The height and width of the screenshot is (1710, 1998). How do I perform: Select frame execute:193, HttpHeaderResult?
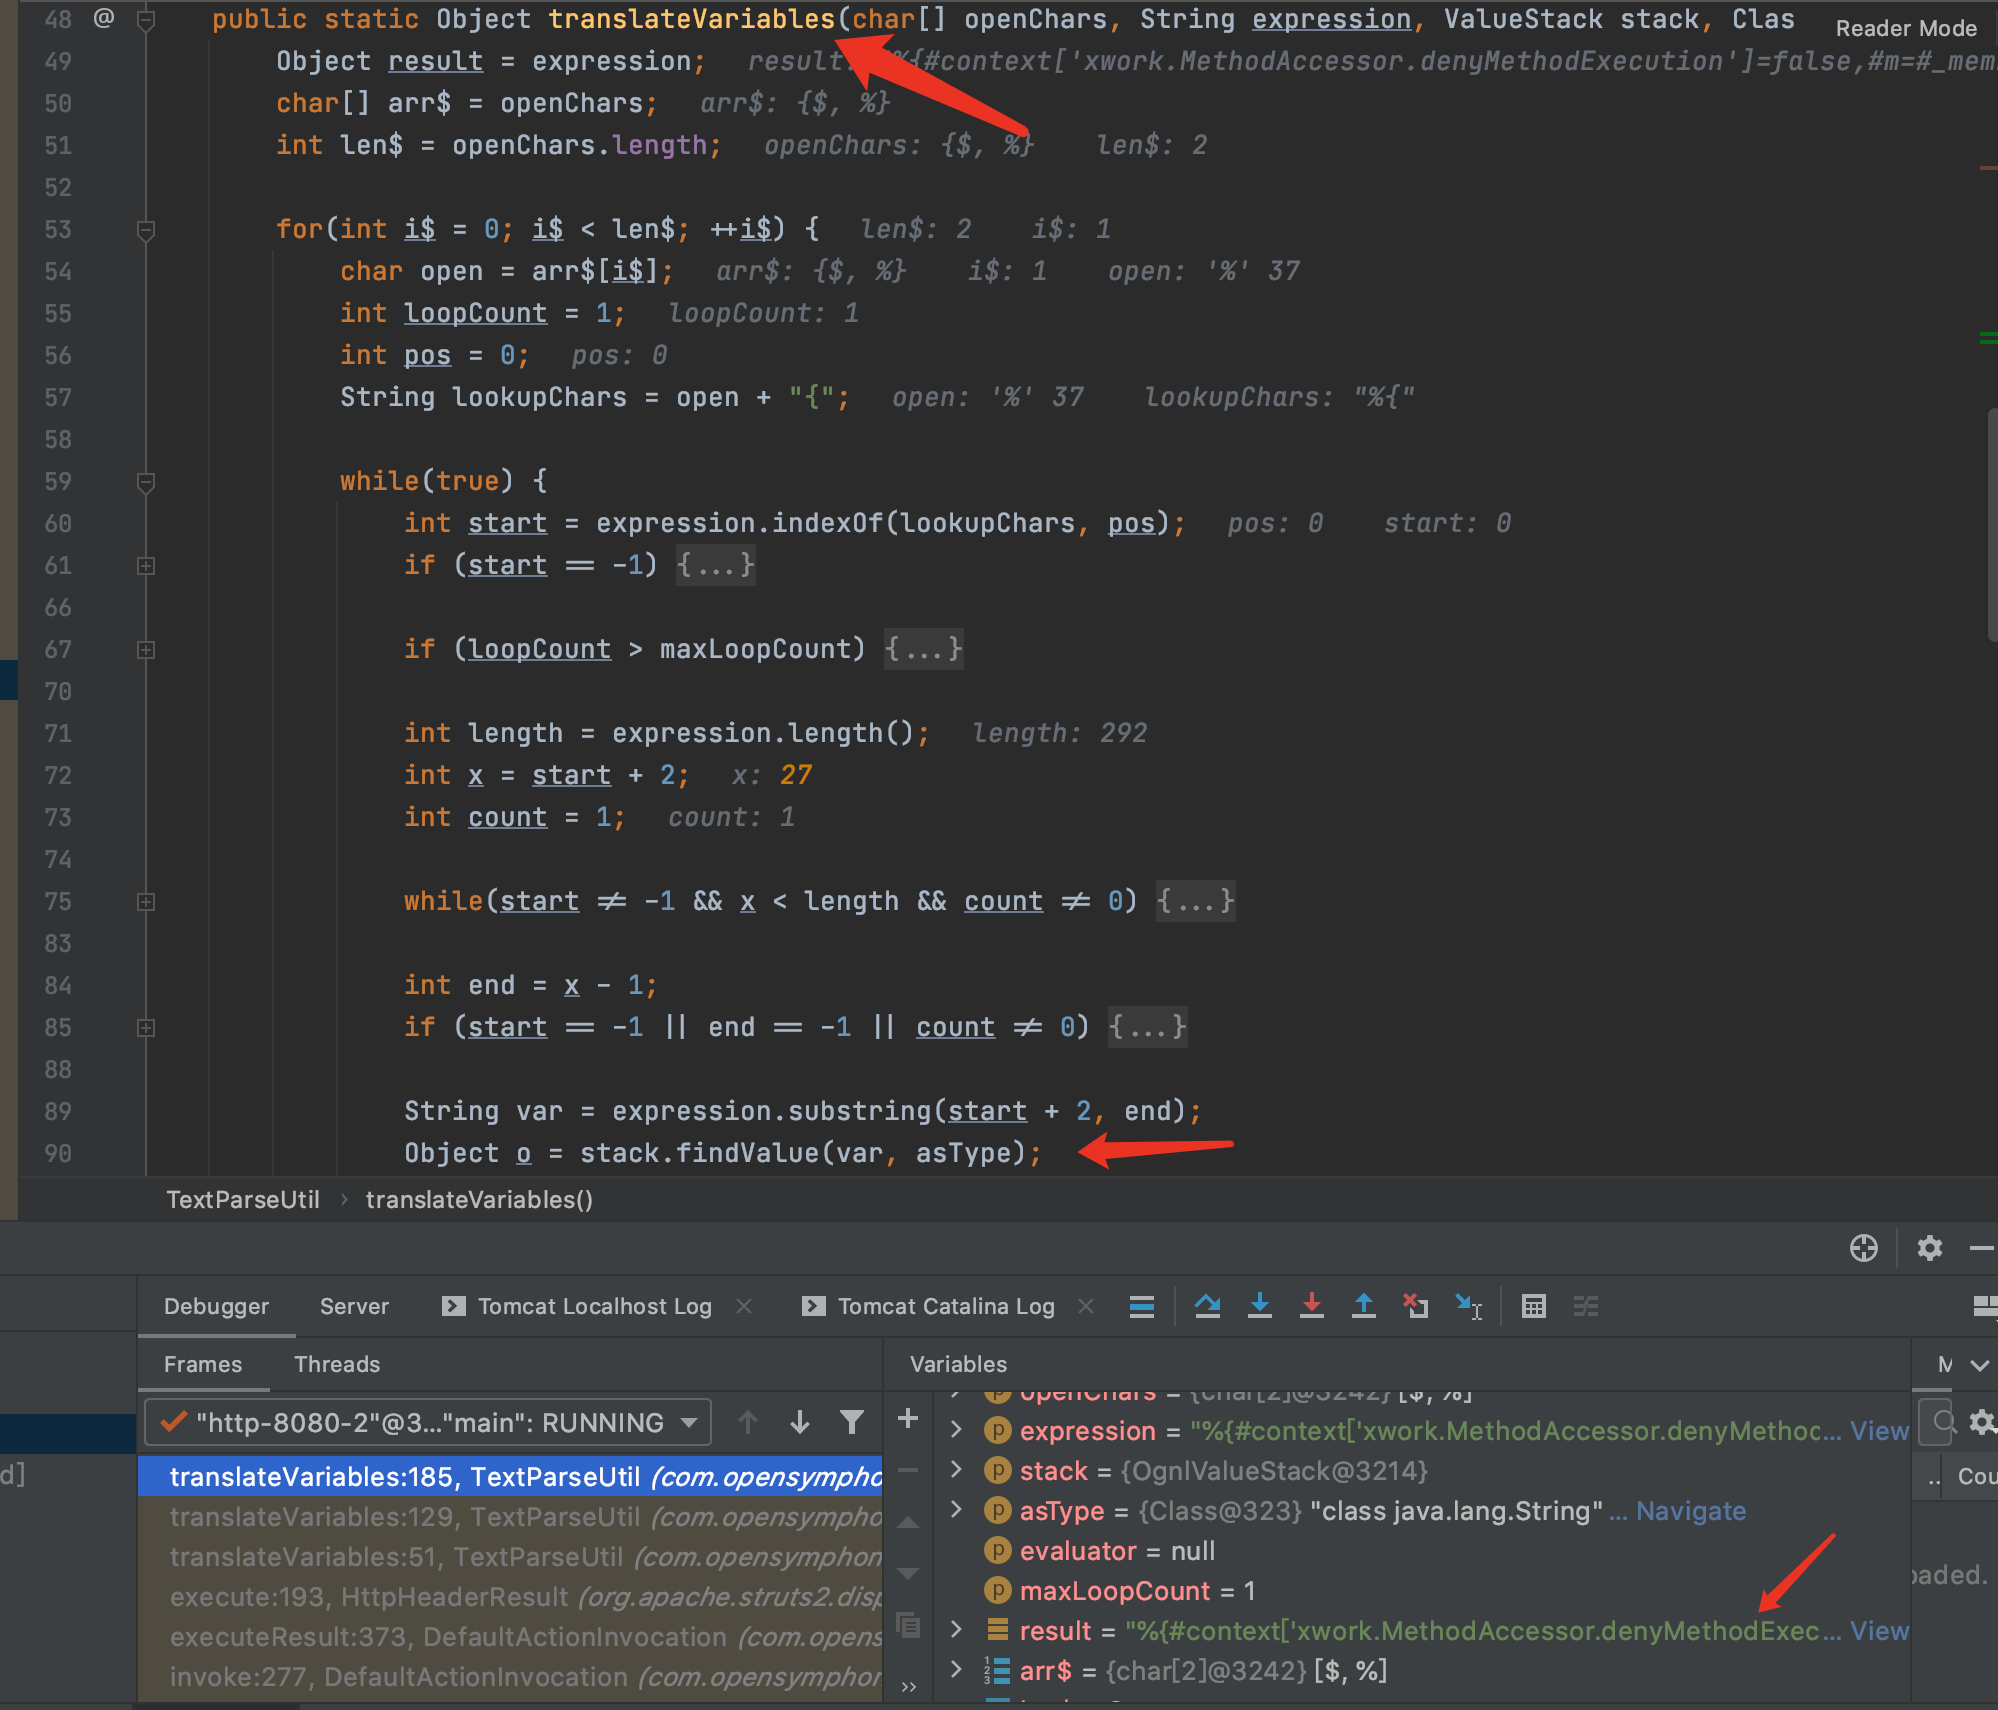pos(510,1596)
